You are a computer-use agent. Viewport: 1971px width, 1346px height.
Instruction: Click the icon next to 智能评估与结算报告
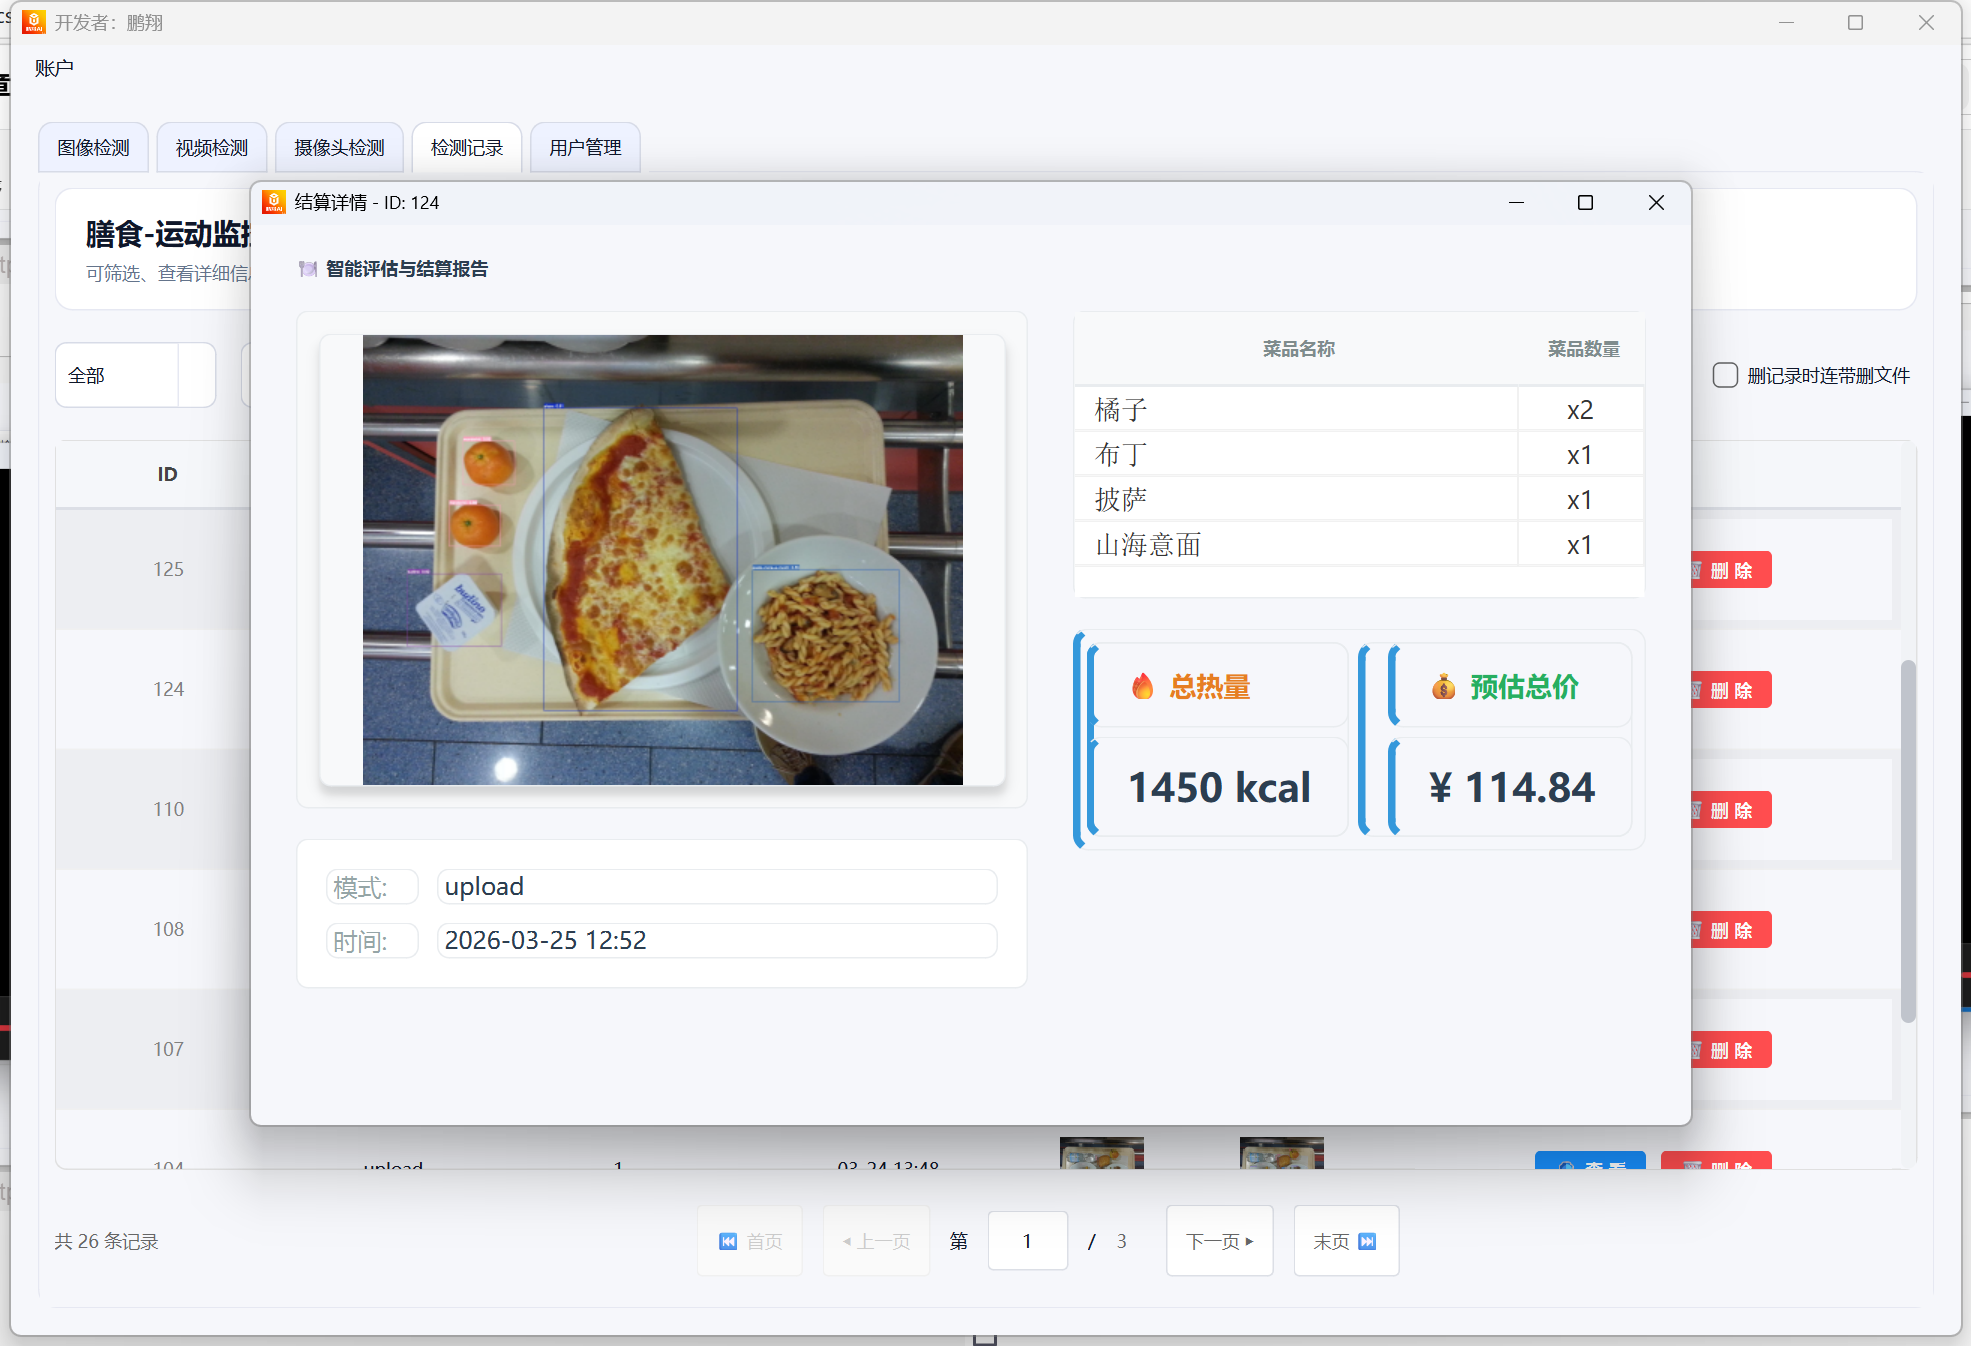click(308, 269)
